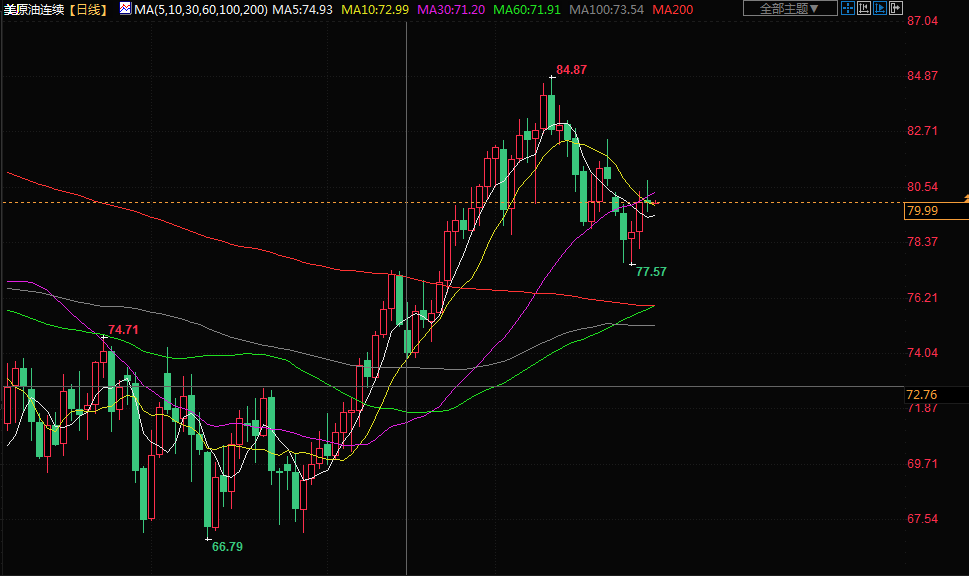The image size is (969, 576).
Task: Click the 77.57 low price marker
Action: pos(651,272)
